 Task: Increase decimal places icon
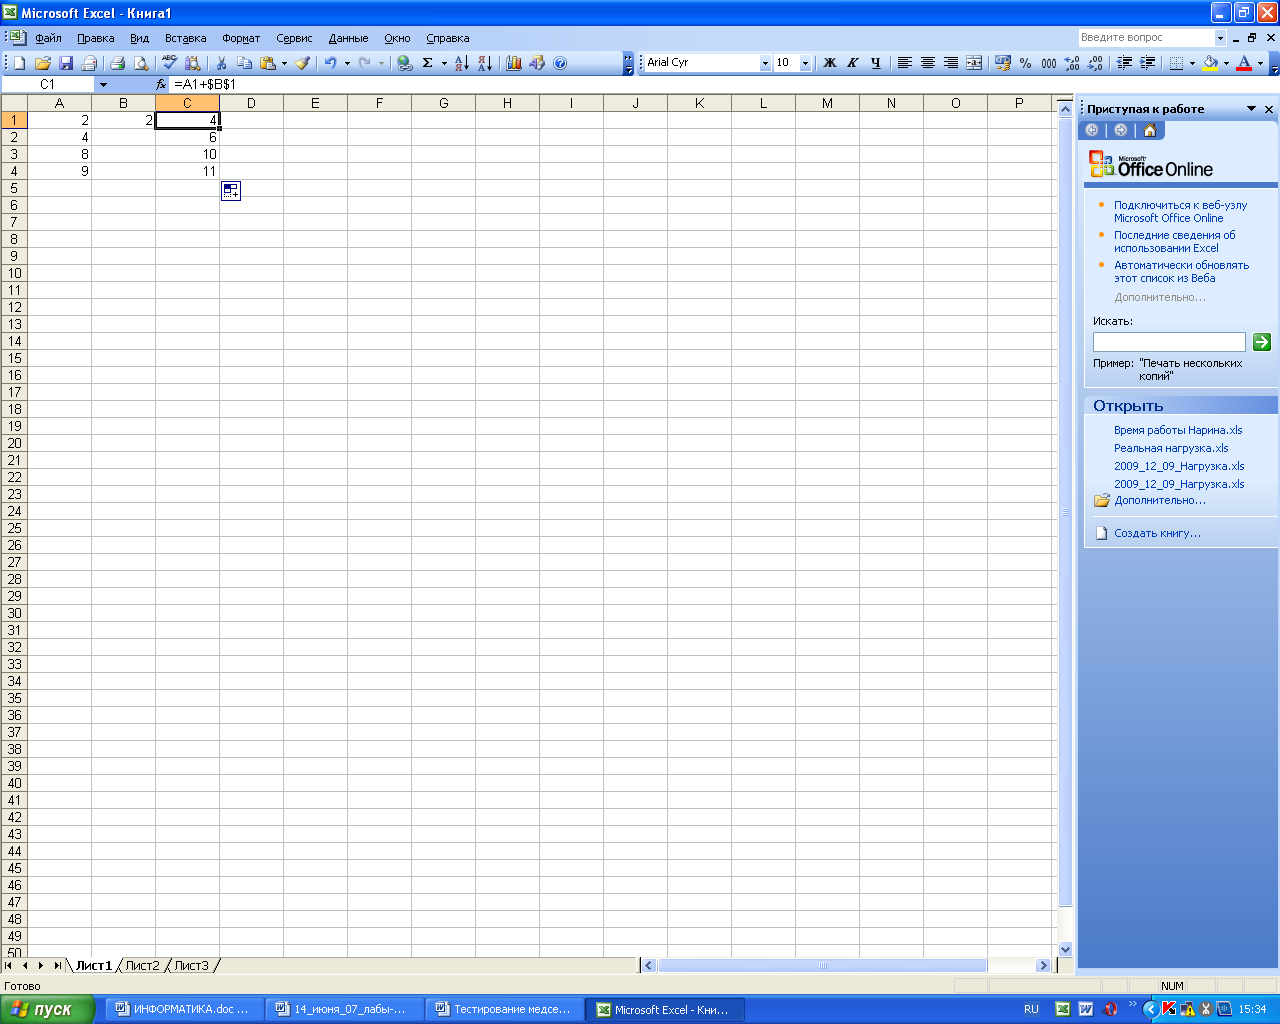1072,63
